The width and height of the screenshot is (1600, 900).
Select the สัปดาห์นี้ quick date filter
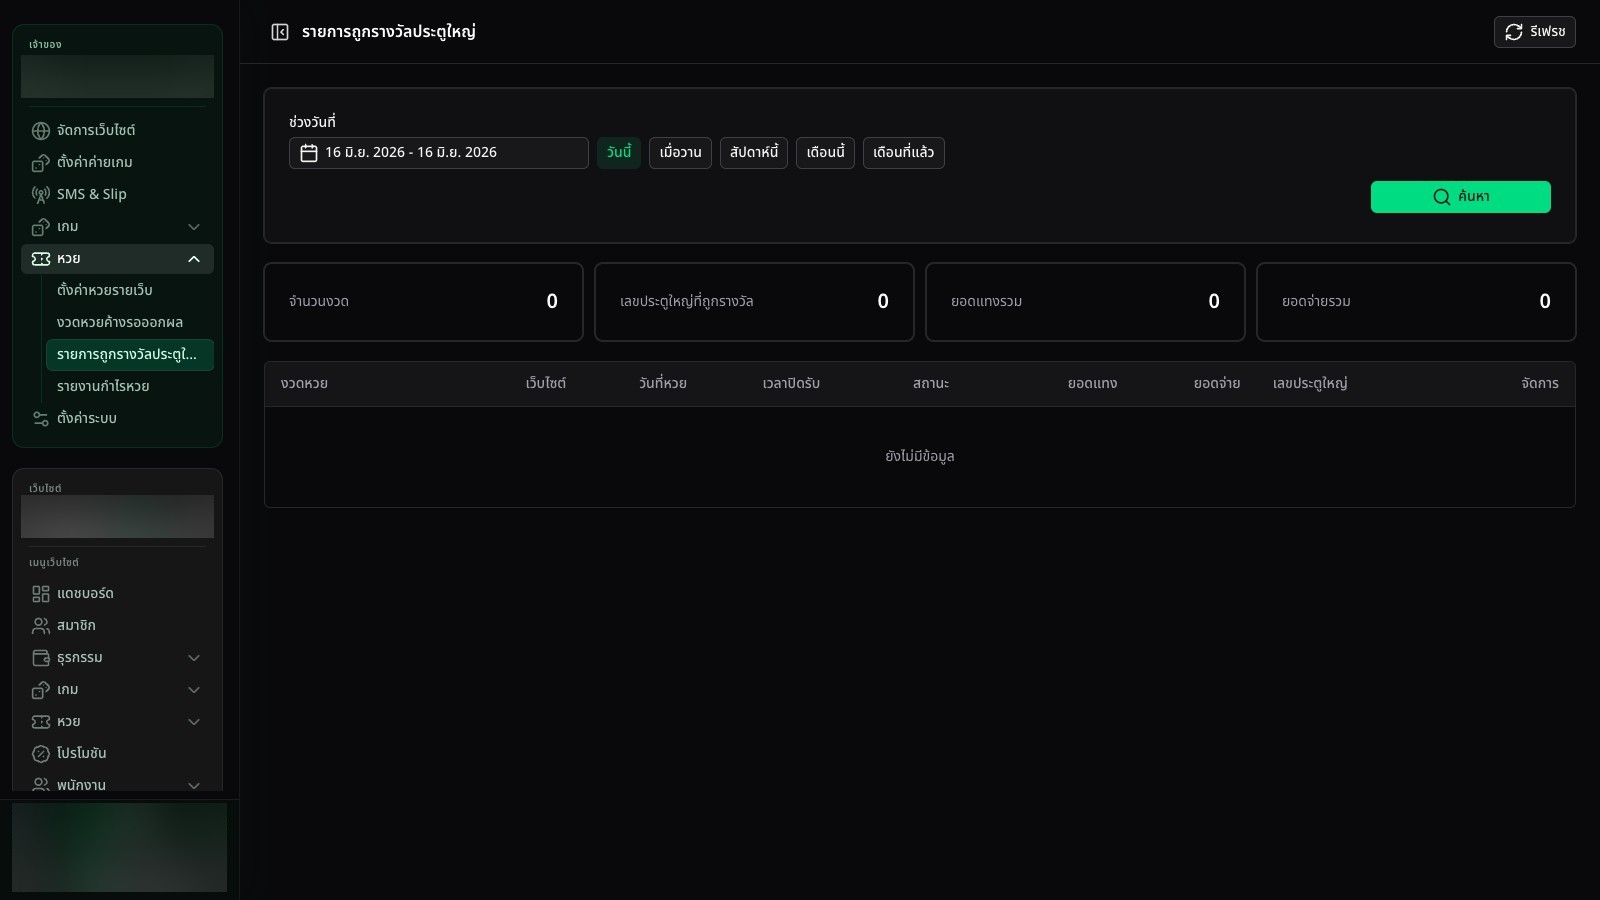[x=754, y=153]
